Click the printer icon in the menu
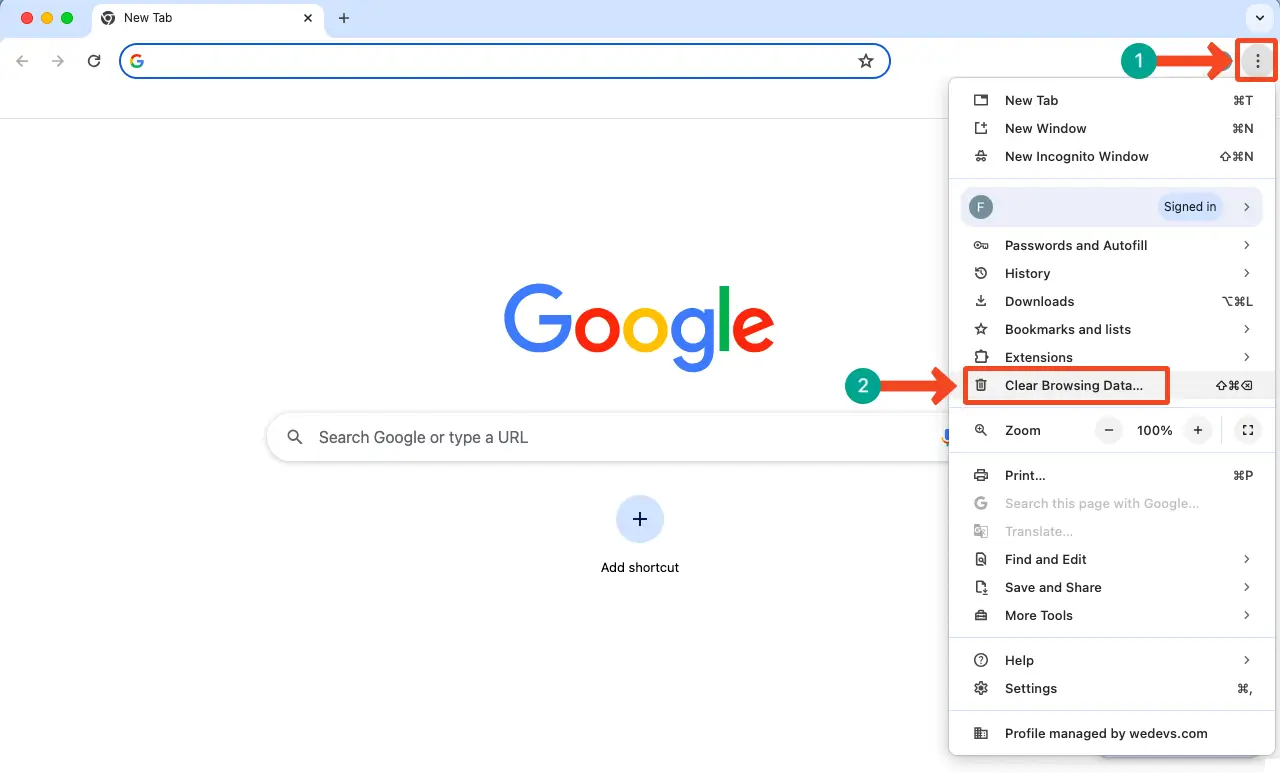The height and width of the screenshot is (773, 1280). point(981,475)
